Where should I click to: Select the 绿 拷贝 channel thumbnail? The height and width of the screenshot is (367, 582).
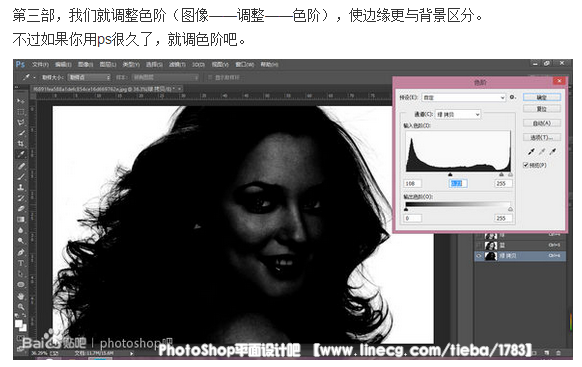pos(491,256)
